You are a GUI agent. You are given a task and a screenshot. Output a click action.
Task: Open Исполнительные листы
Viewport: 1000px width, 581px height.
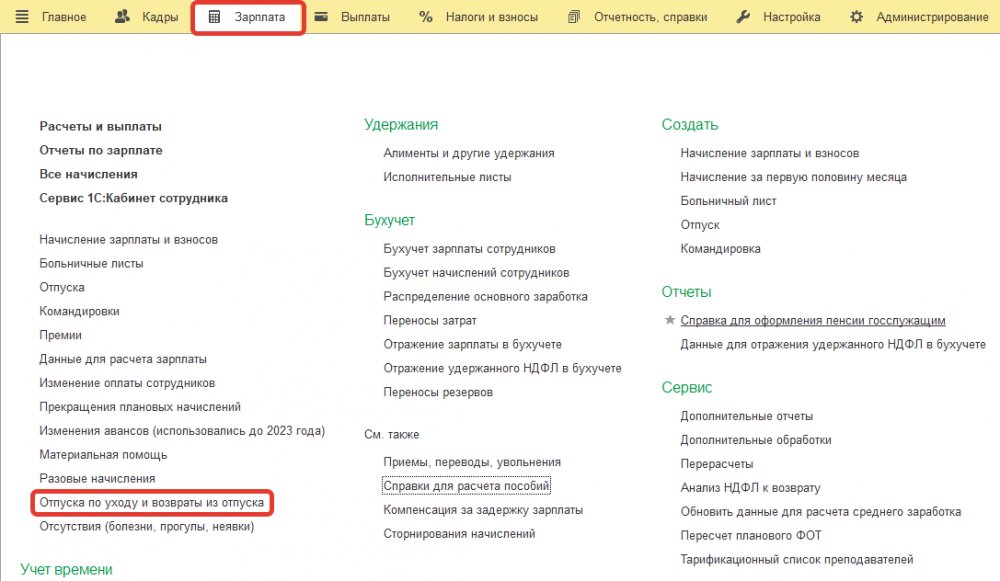[x=447, y=177]
